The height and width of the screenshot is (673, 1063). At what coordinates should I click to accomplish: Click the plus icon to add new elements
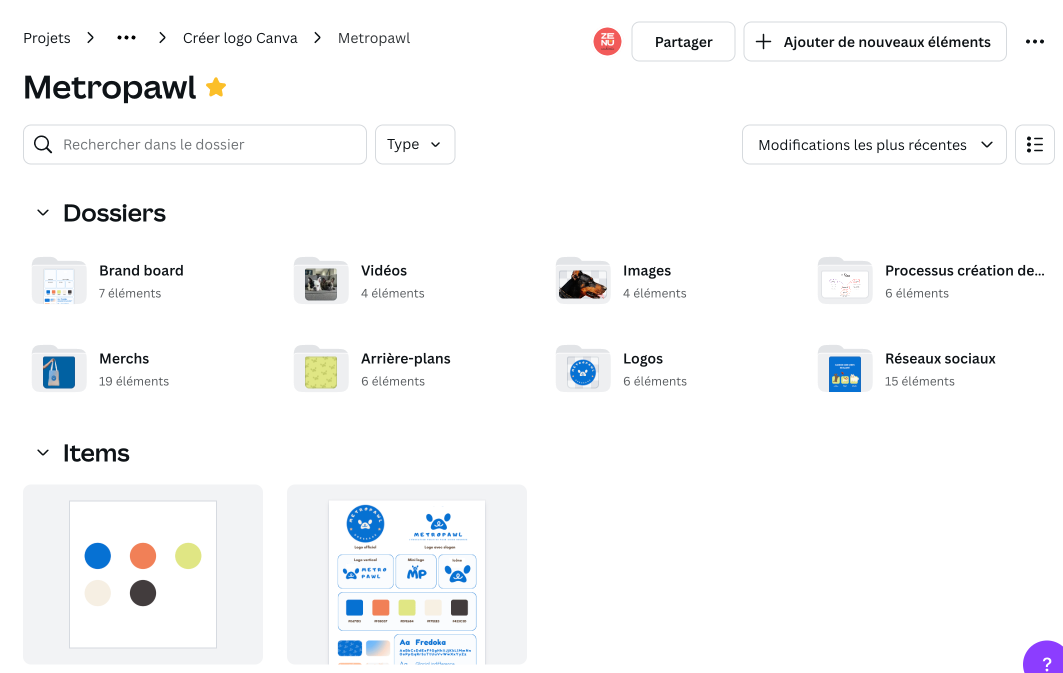pos(764,41)
